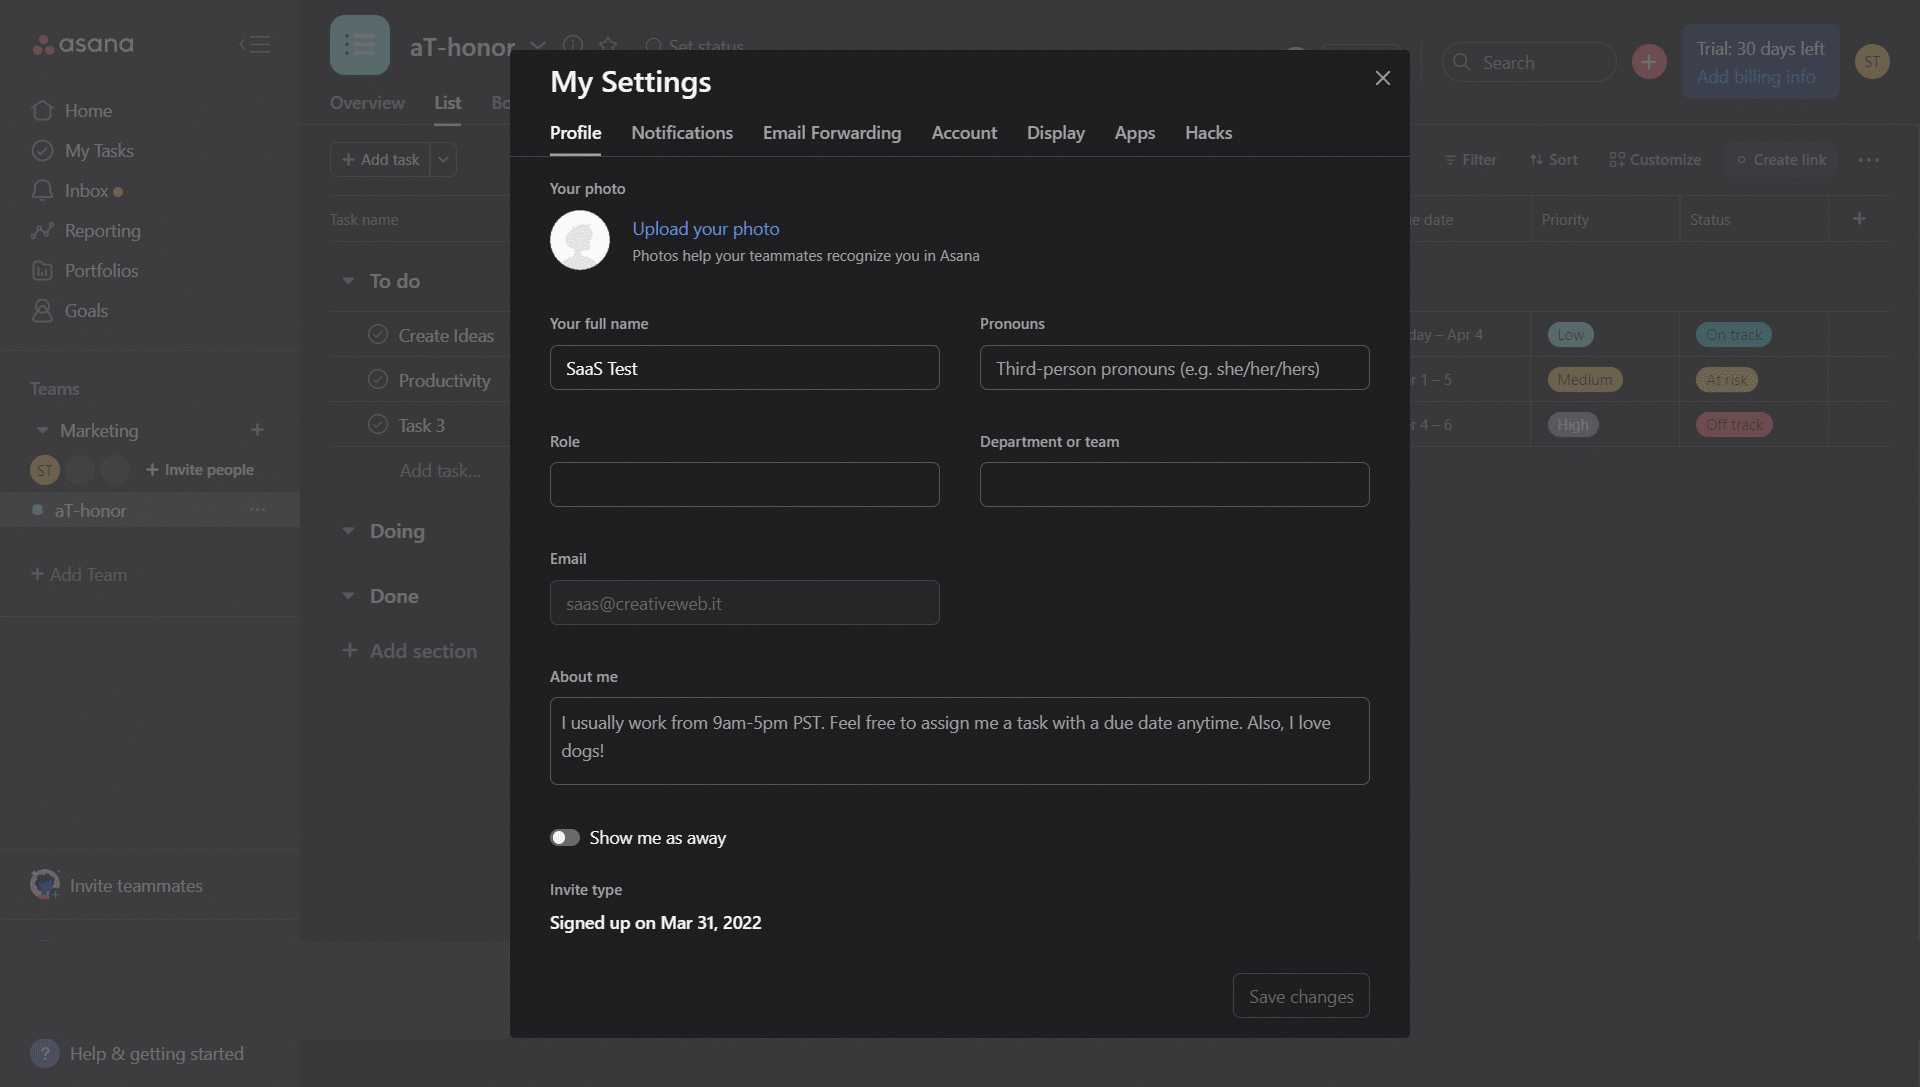Click the search icon in top bar
Screen dimensions: 1920x1087
pyautogui.click(x=1462, y=62)
